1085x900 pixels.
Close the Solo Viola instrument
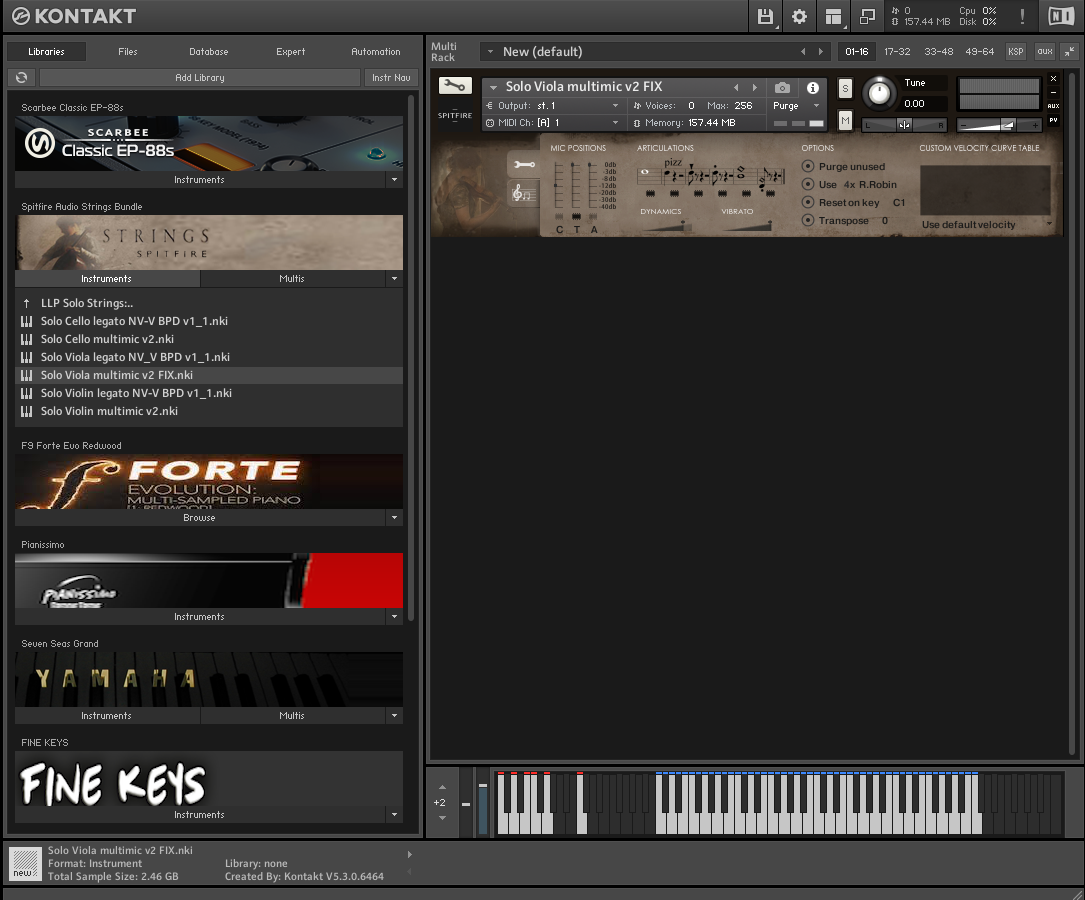tap(1053, 79)
